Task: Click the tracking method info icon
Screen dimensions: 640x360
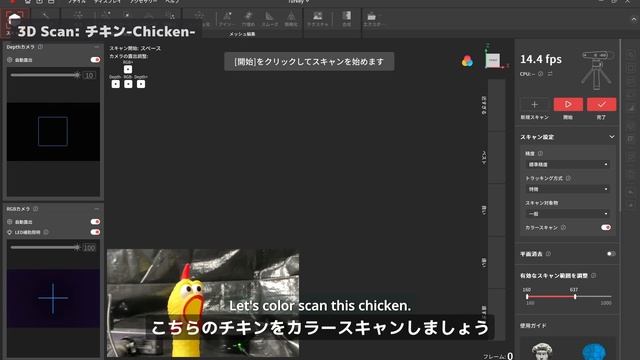Action: point(568,178)
